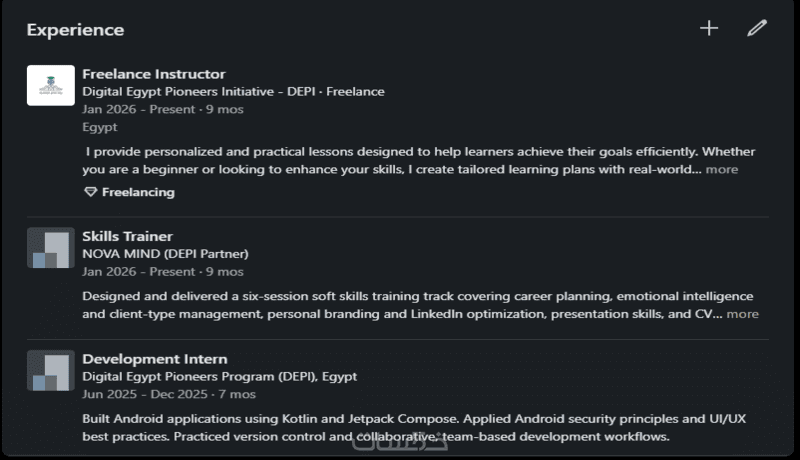Click the Jun 2025 - Dec 2025 date line
The width and height of the screenshot is (800, 460).
pos(169,394)
